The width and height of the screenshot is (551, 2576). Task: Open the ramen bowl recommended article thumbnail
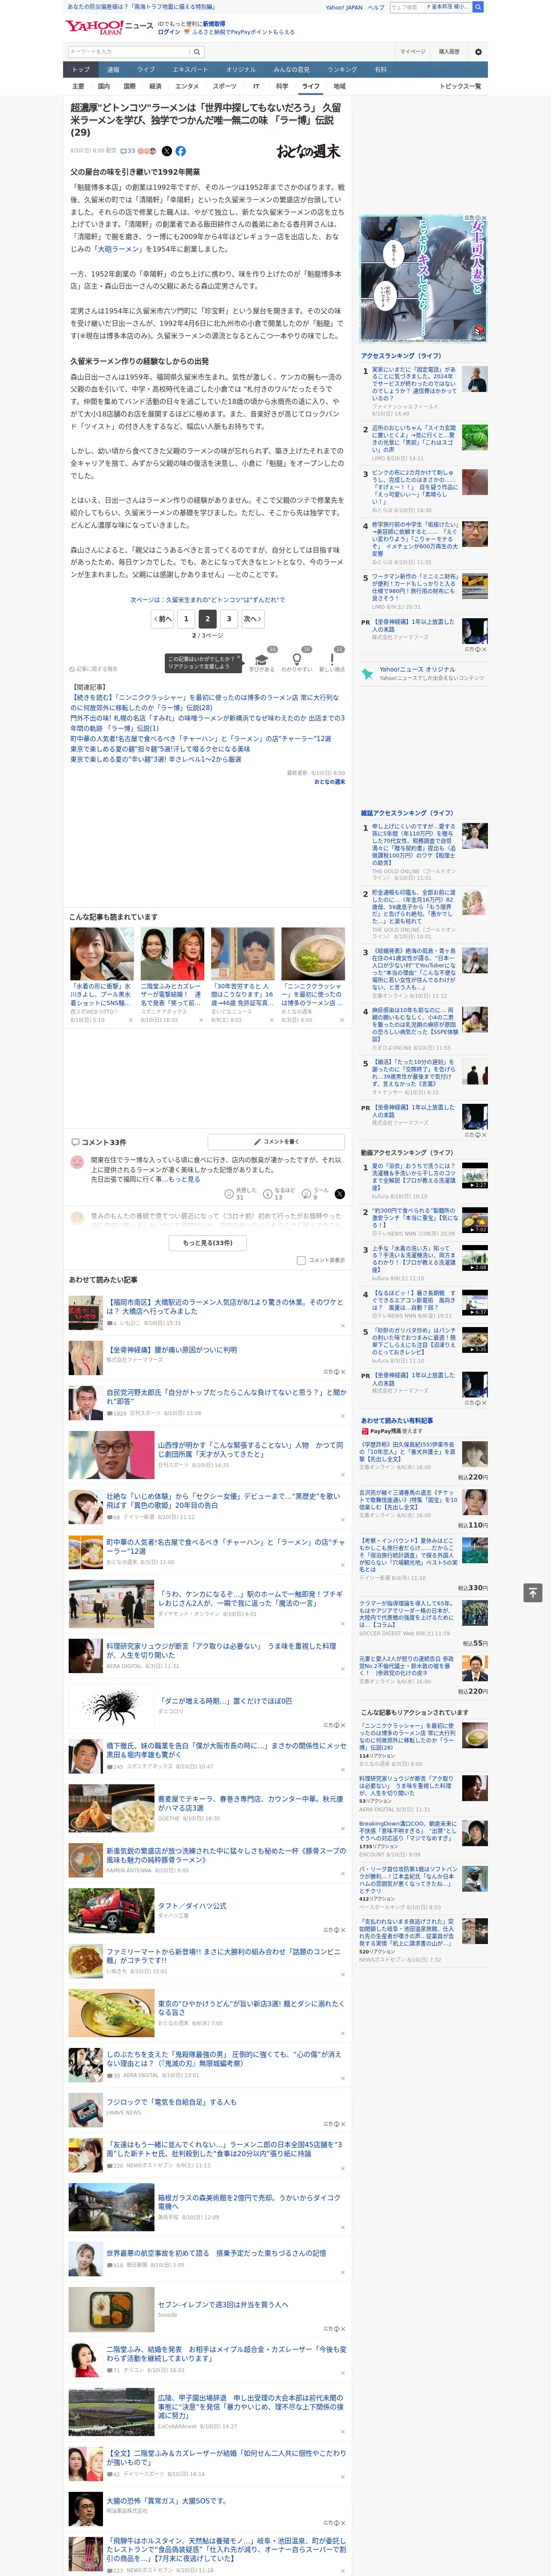(x=313, y=953)
